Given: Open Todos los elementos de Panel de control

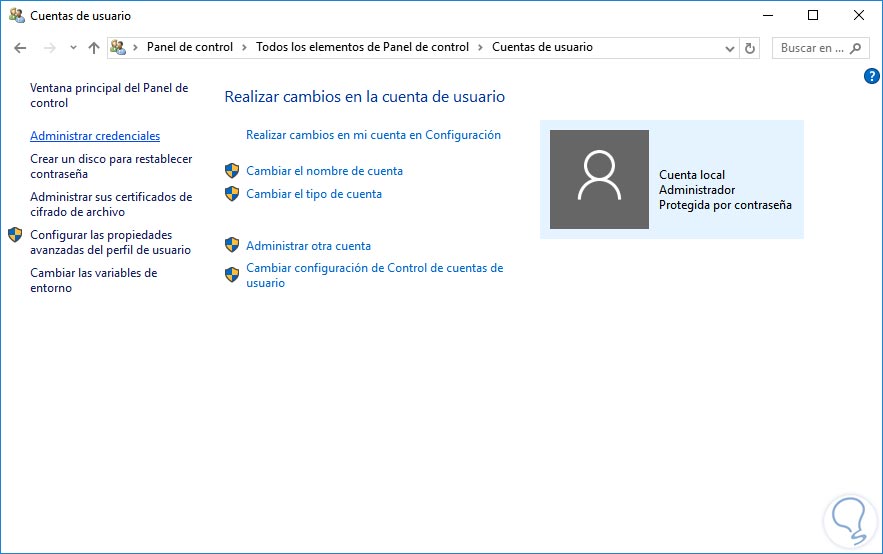Looking at the screenshot, I should click(362, 47).
